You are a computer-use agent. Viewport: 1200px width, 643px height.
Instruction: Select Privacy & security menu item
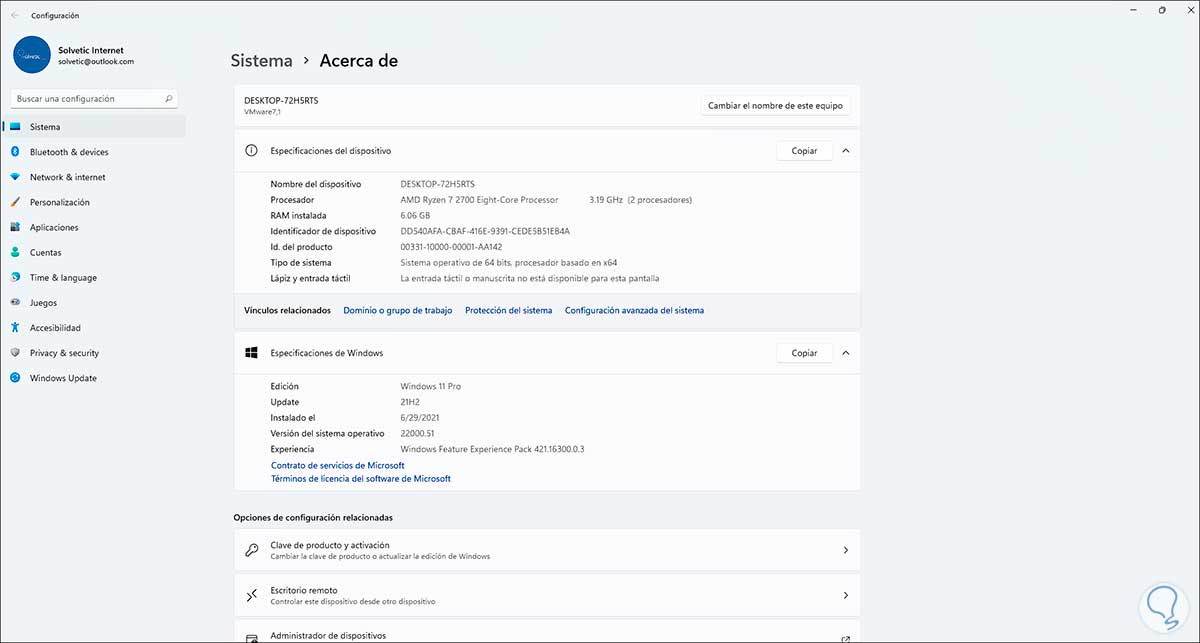coord(64,353)
